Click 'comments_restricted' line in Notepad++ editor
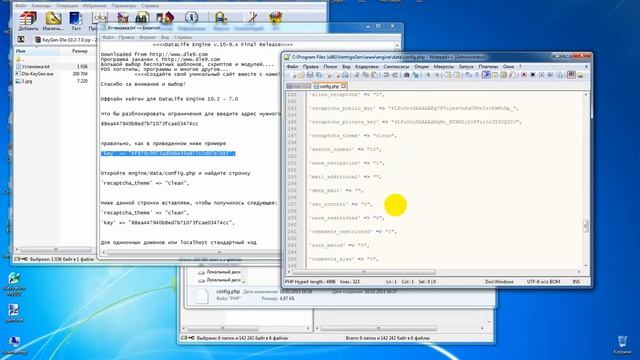 point(353,231)
